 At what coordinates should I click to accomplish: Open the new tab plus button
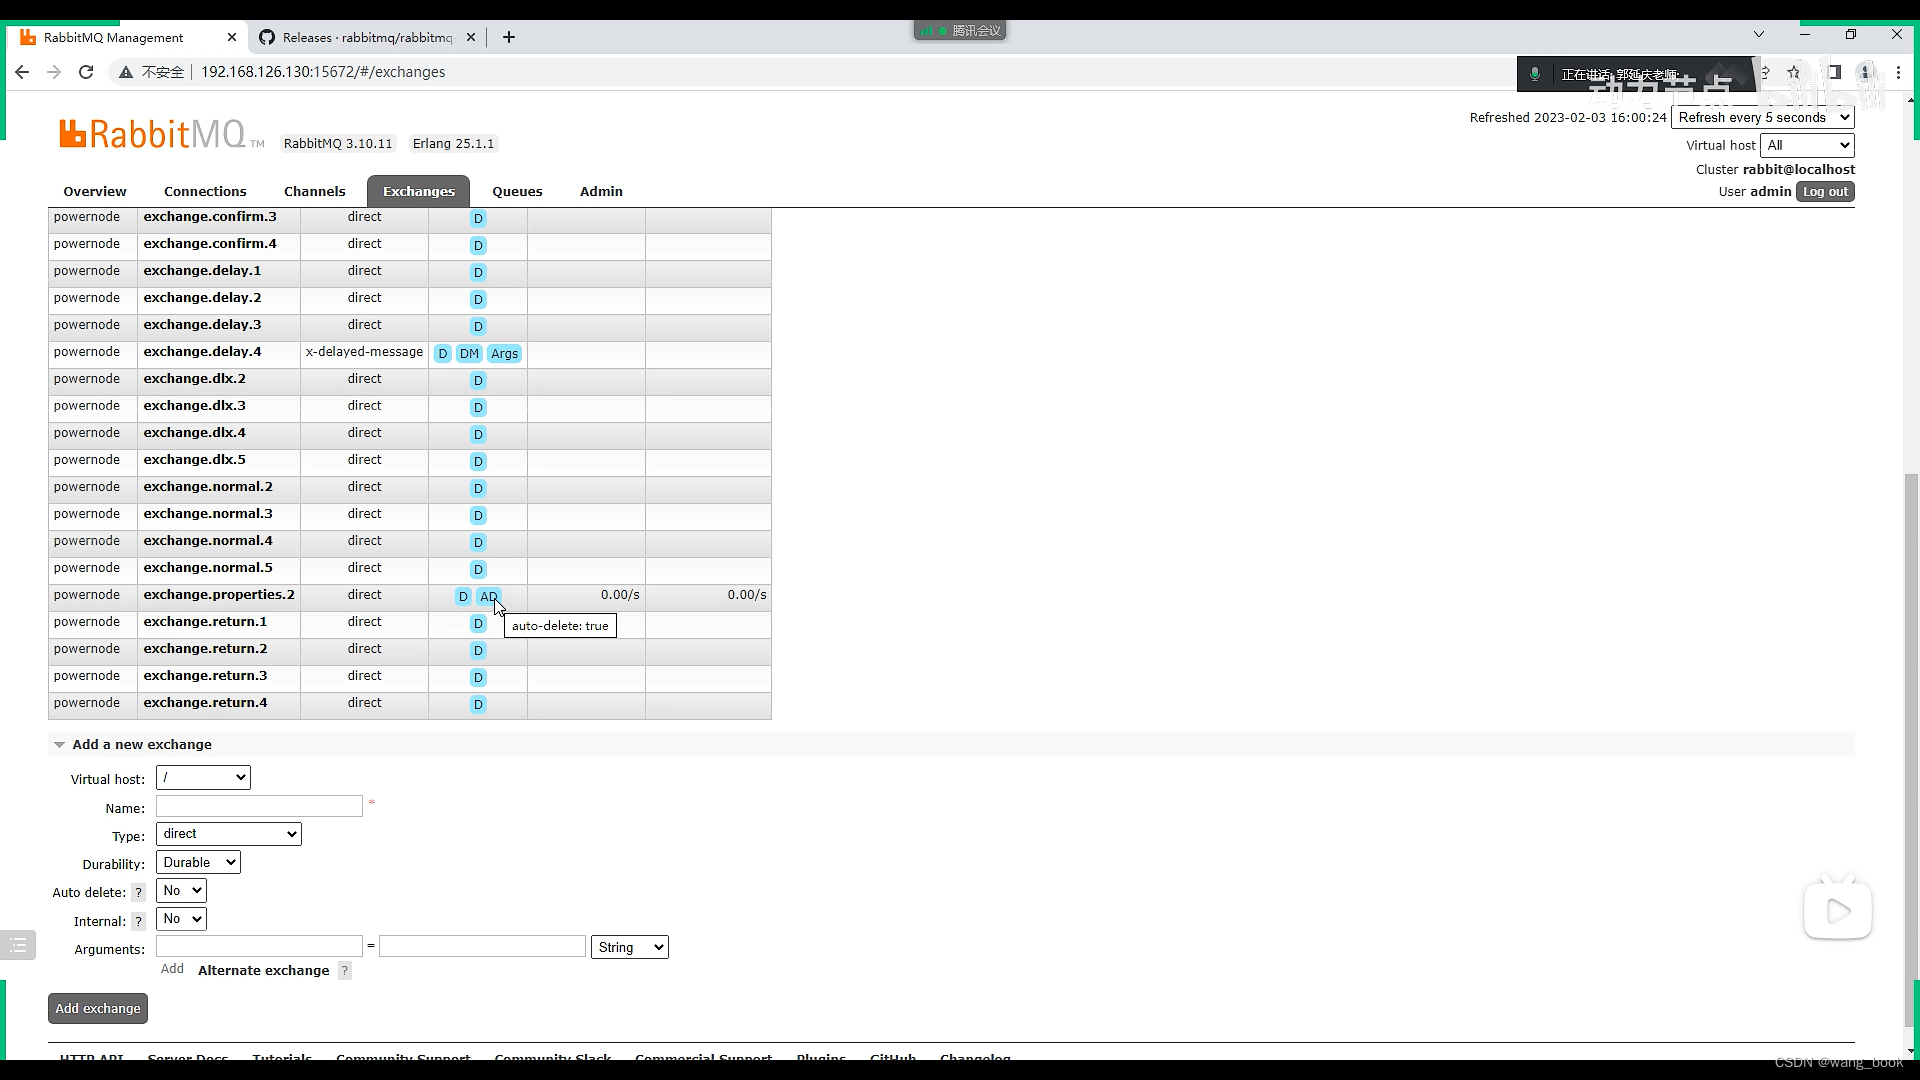[x=509, y=37]
